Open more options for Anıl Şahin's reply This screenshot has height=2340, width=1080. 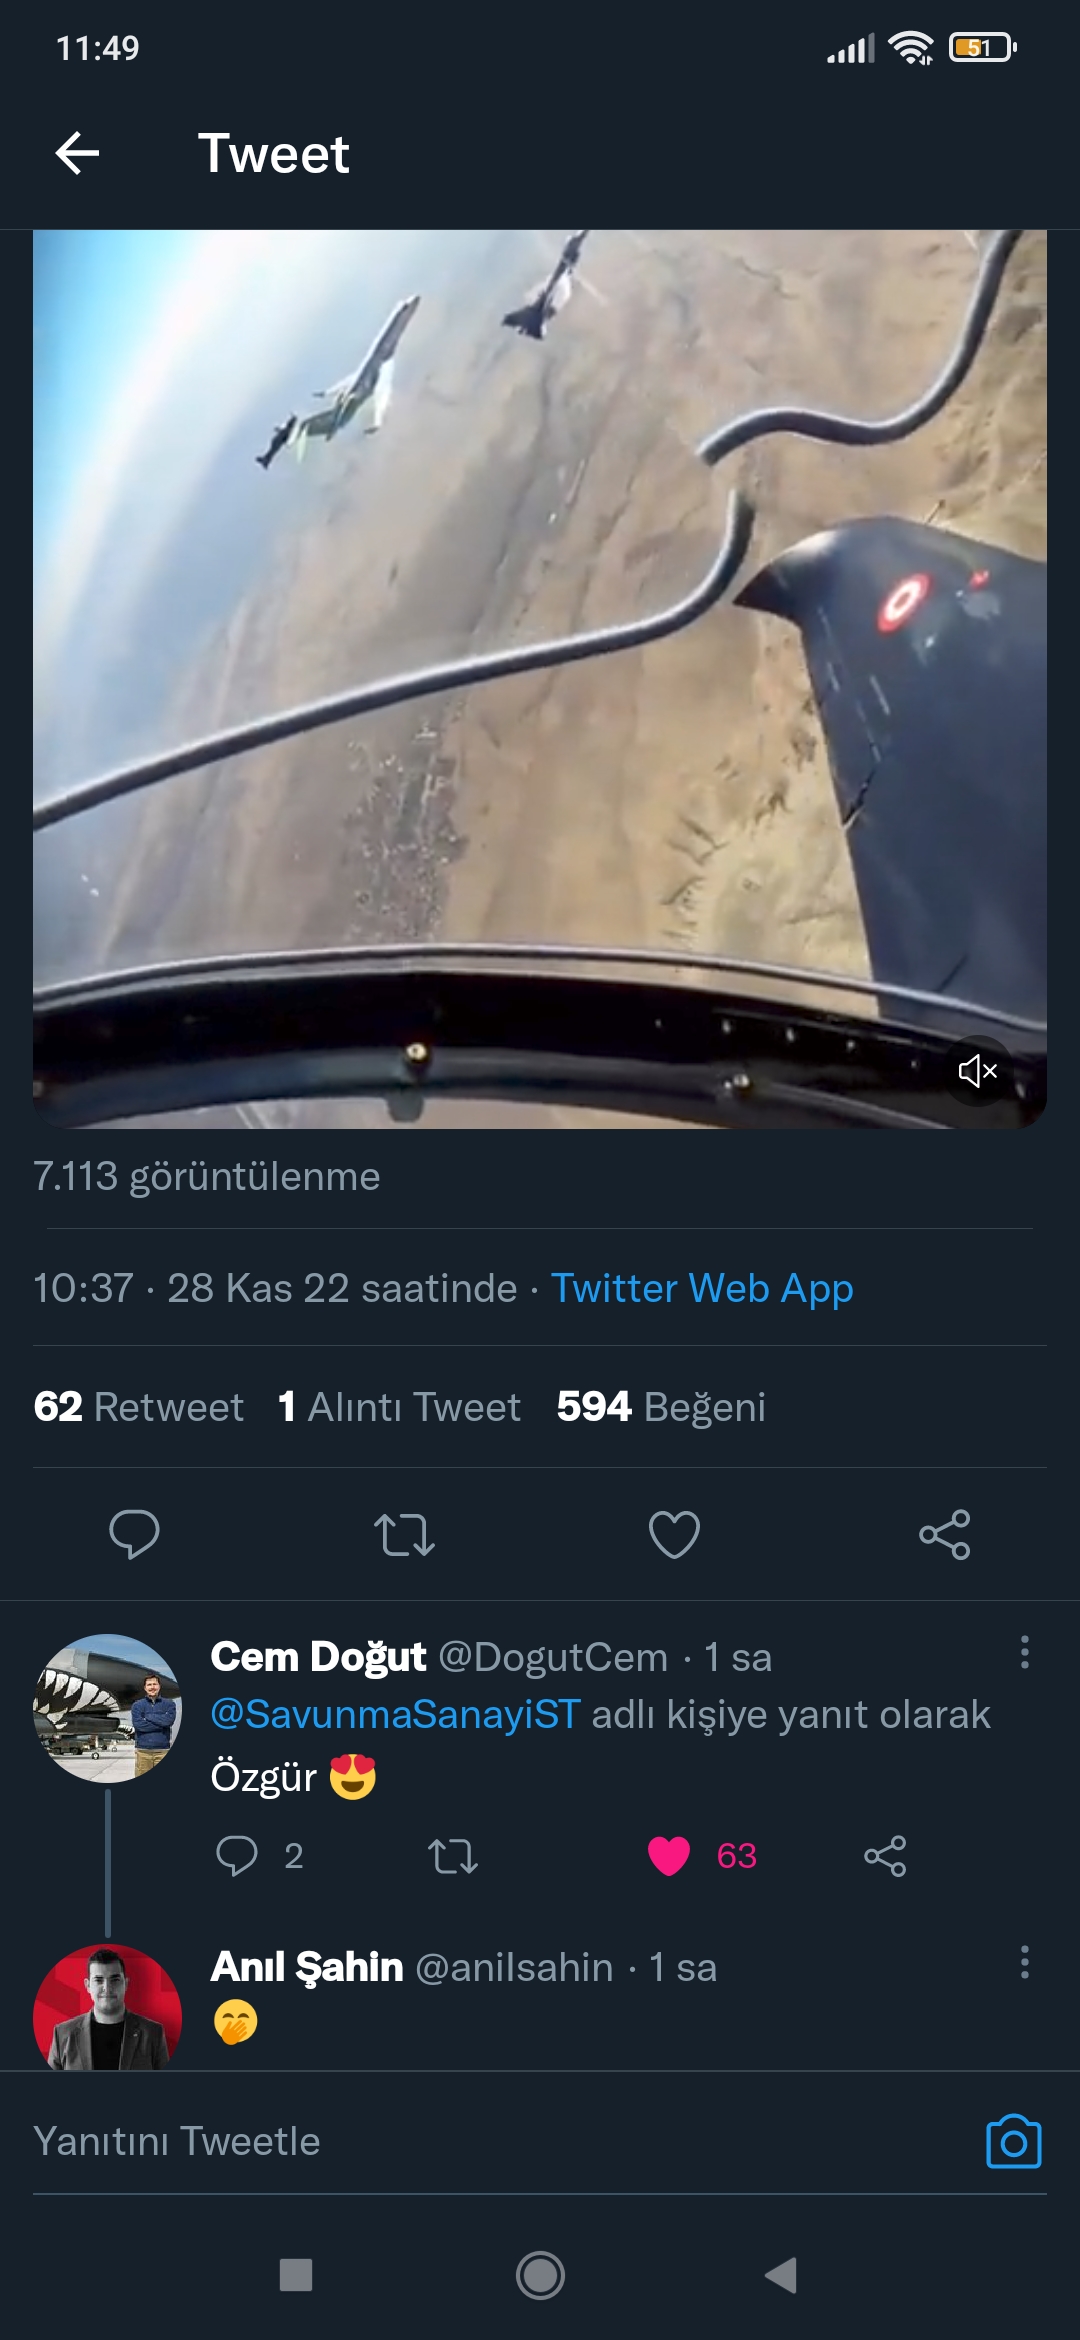(1024, 1963)
